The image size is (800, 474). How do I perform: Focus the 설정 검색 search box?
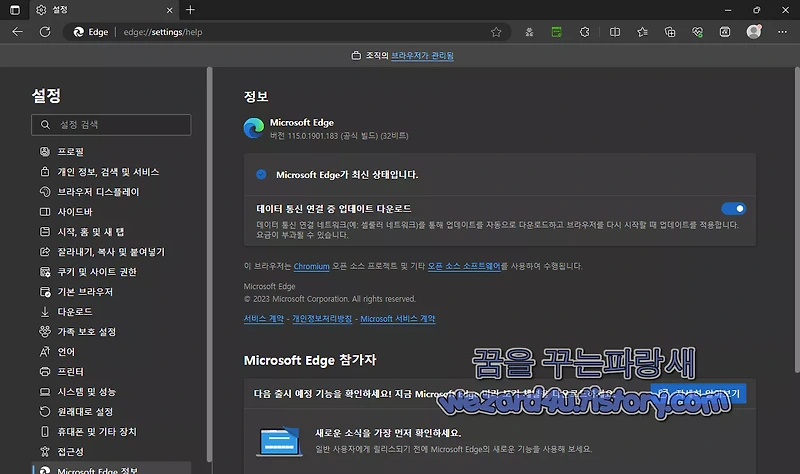(111, 124)
